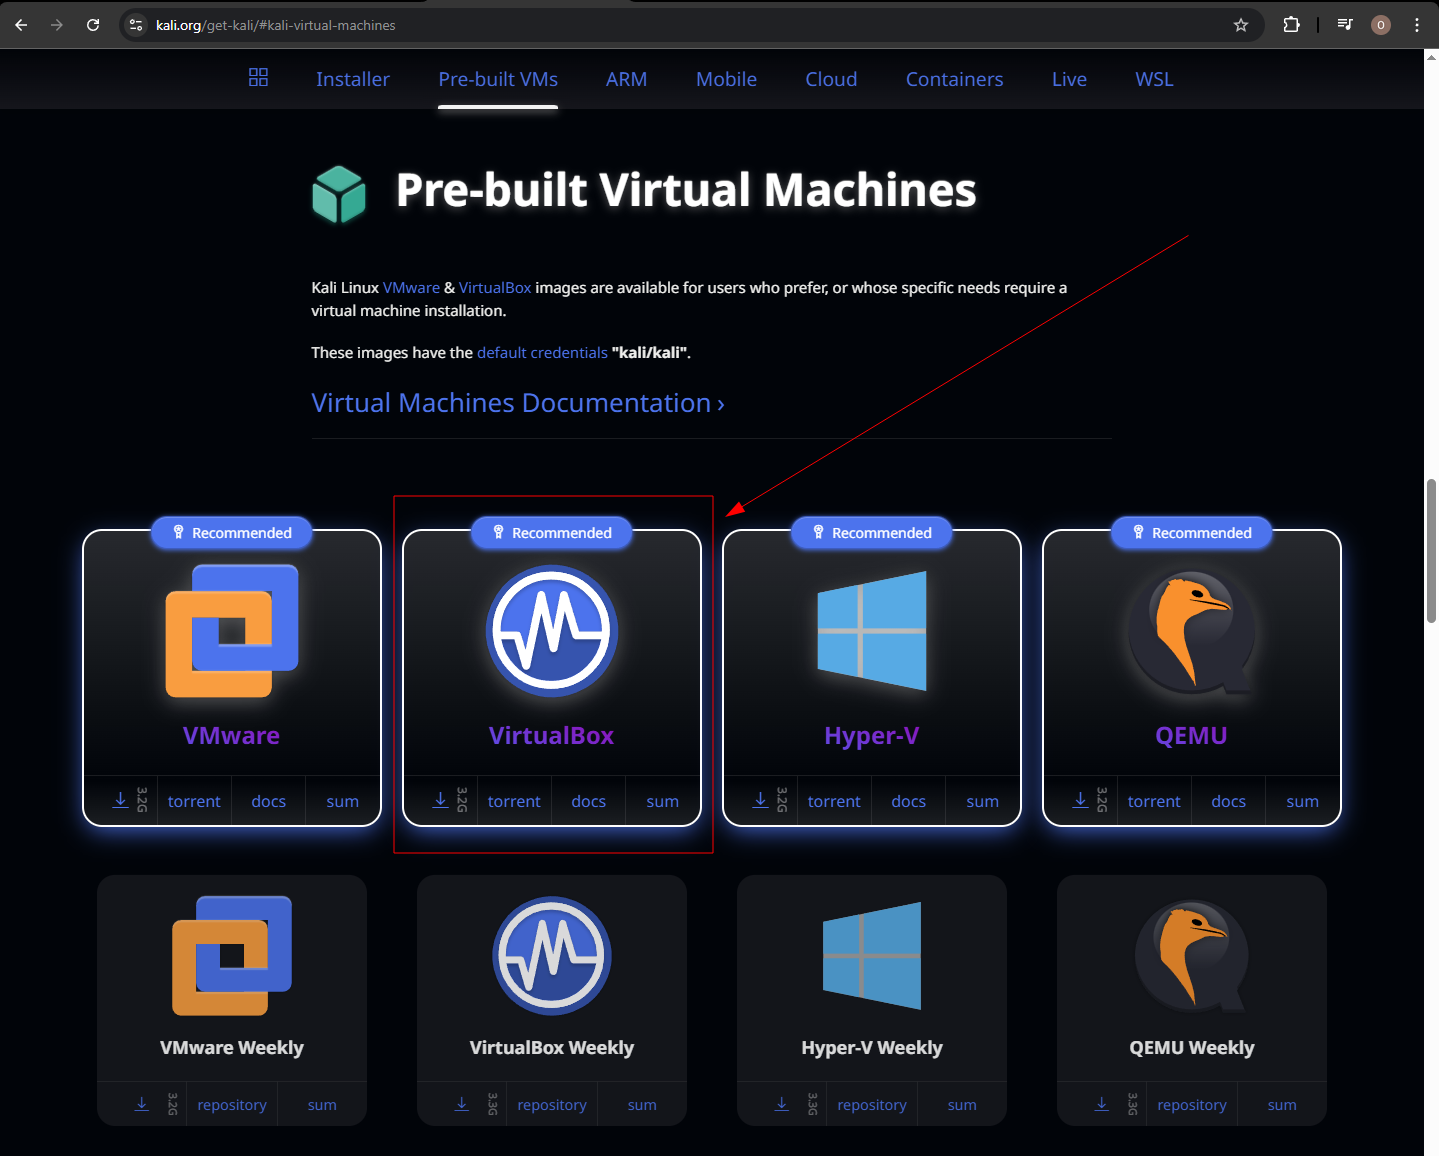Select the Pre-built VMs tab
Screen dimensions: 1439x1156
click(x=498, y=79)
